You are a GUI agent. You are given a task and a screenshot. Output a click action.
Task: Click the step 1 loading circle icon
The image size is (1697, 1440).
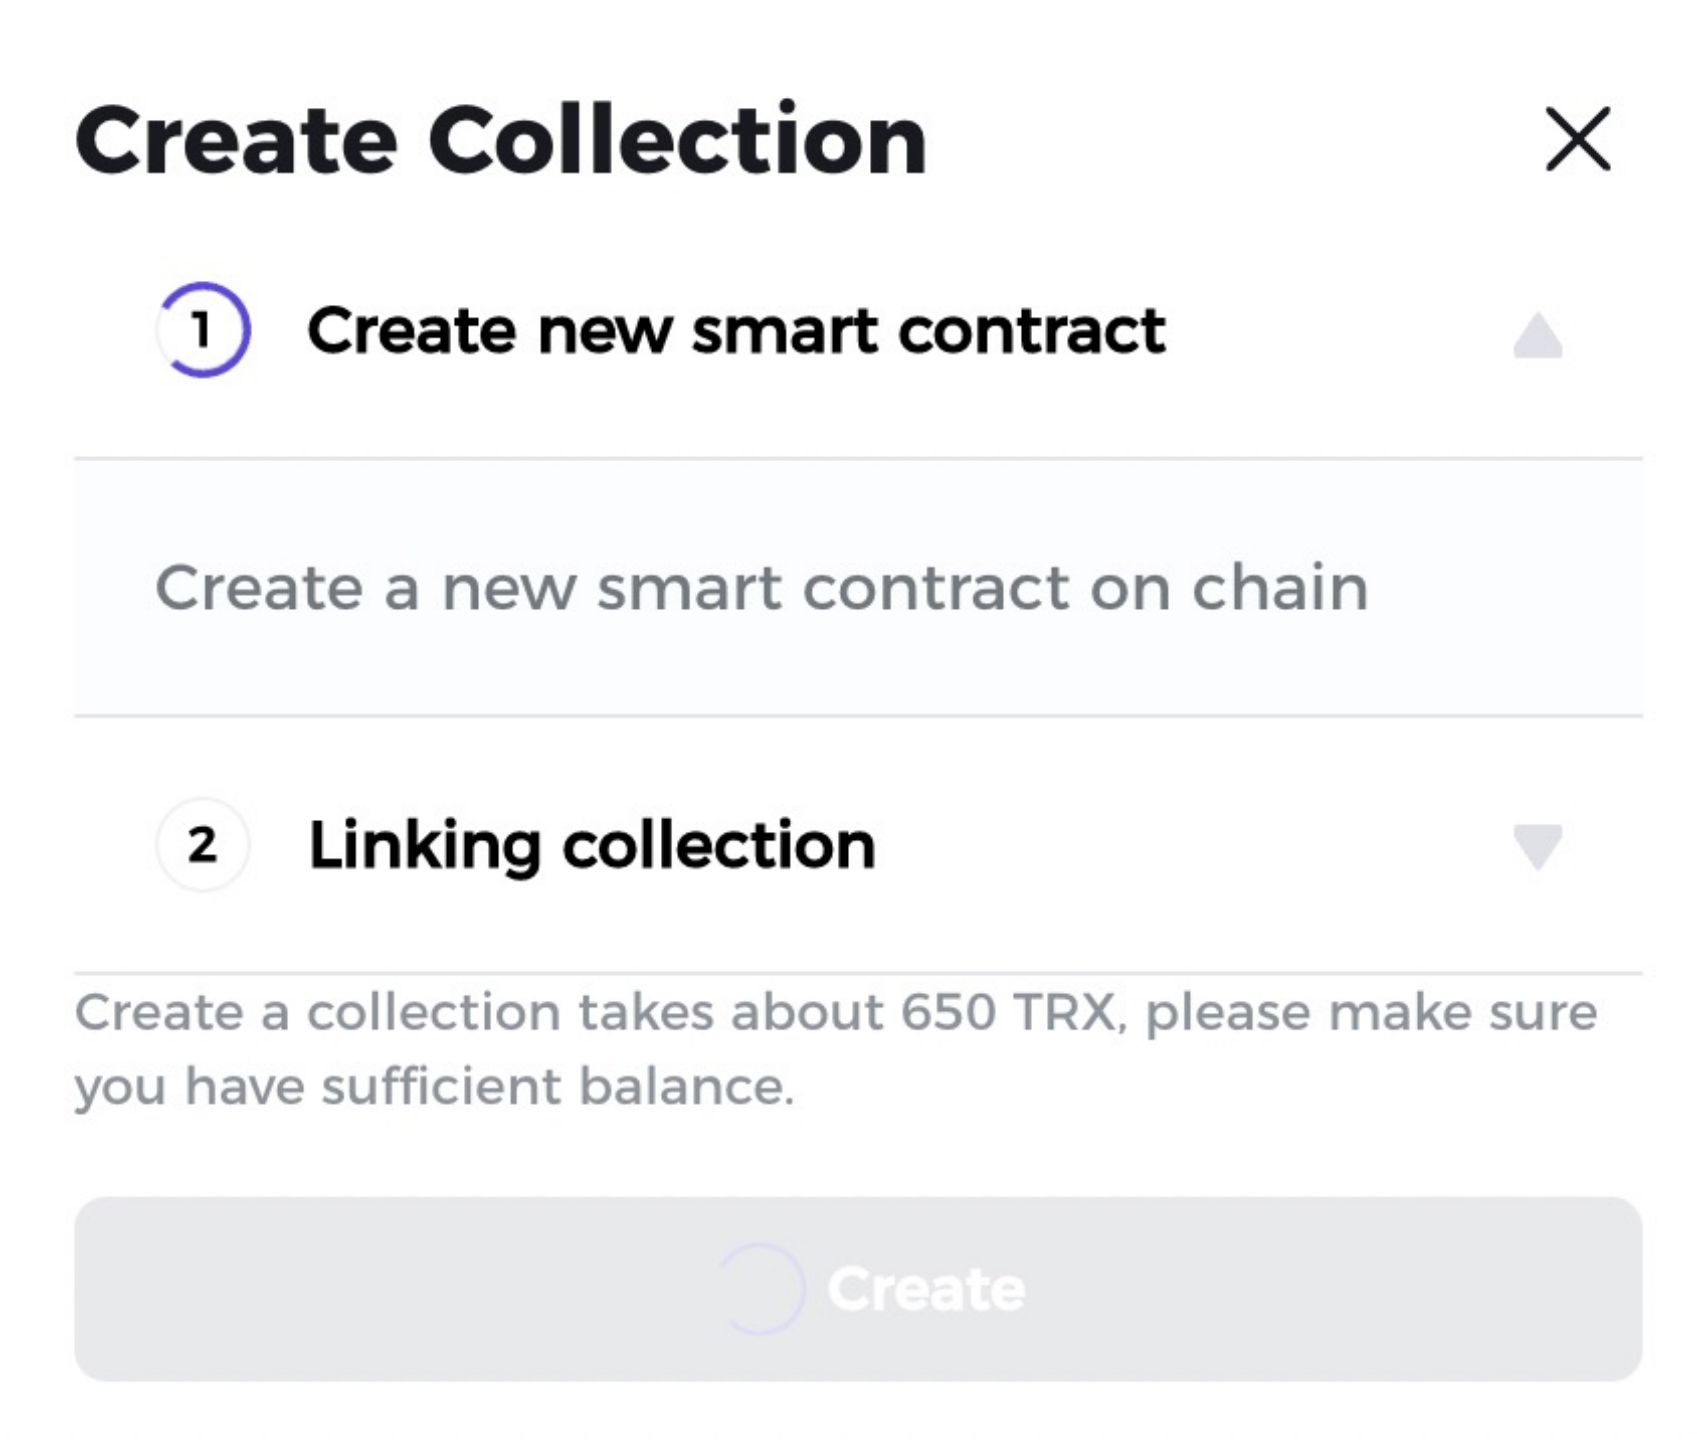pyautogui.click(x=203, y=330)
